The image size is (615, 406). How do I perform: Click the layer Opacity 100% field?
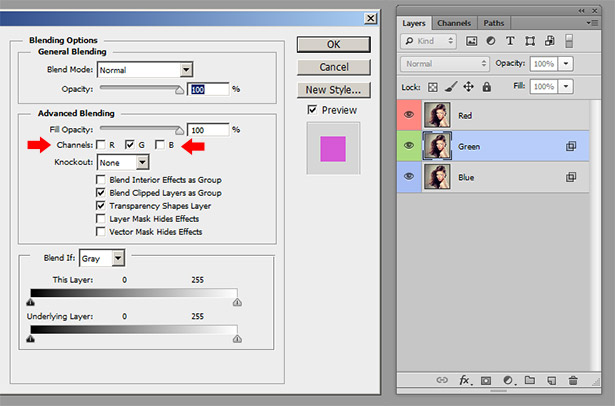(544, 64)
